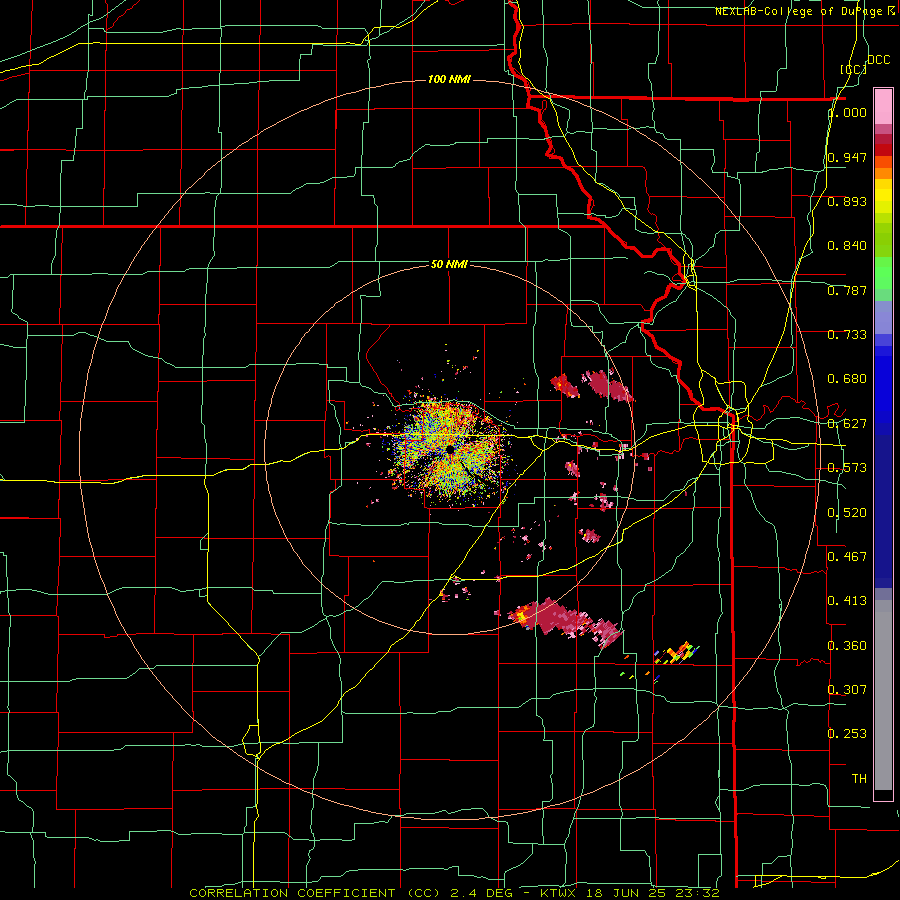Click the 0.360 color scale value

click(x=847, y=646)
